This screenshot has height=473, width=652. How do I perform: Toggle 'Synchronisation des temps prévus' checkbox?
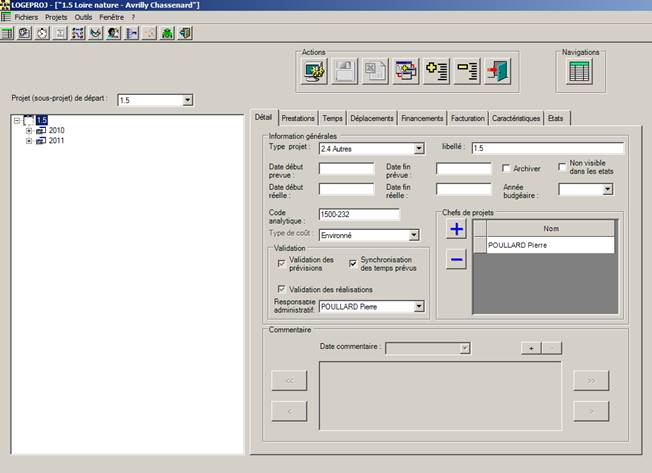(353, 263)
